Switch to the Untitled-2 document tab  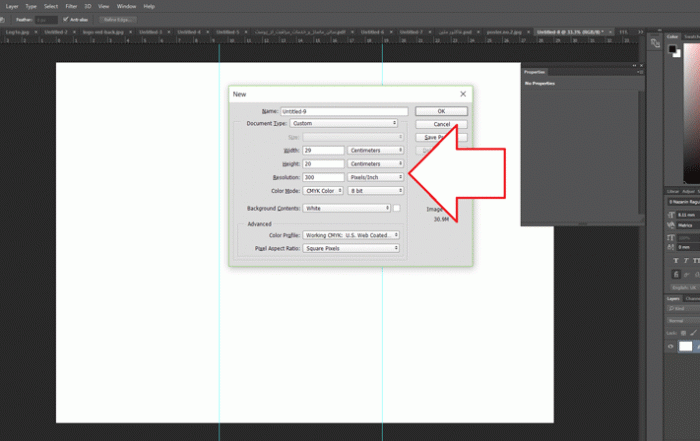(56, 32)
